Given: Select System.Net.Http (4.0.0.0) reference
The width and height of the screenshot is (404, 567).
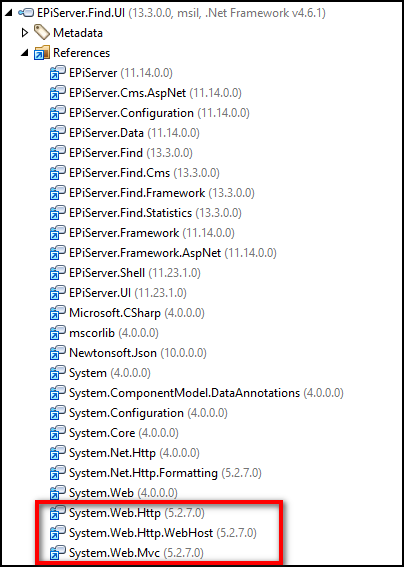Looking at the screenshot, I should coord(134,452).
